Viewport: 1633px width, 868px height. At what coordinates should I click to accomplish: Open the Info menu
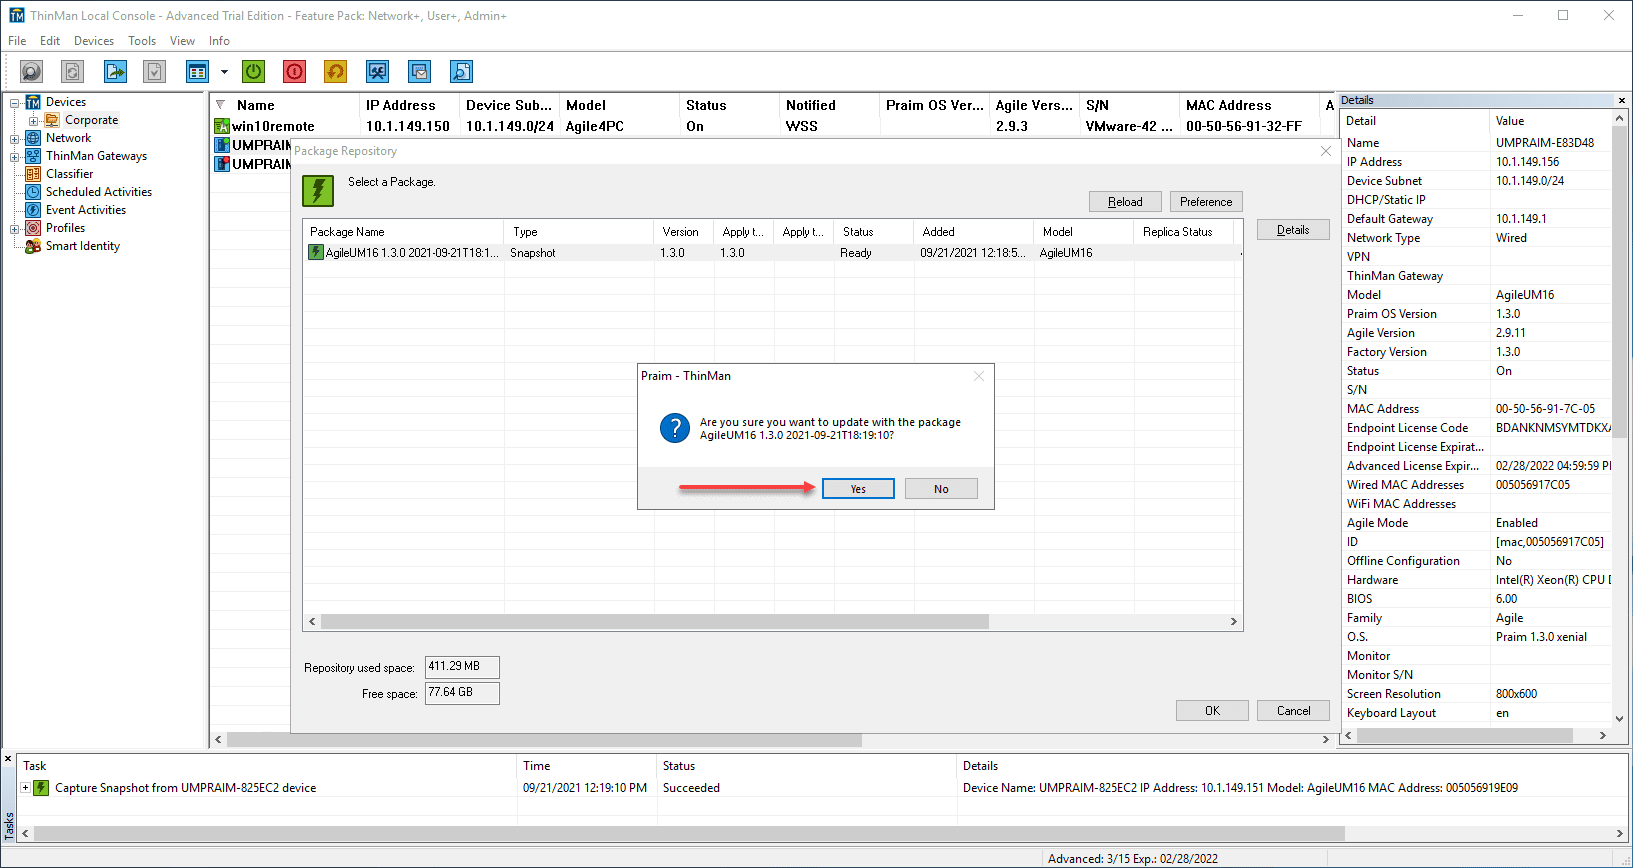pyautogui.click(x=219, y=41)
